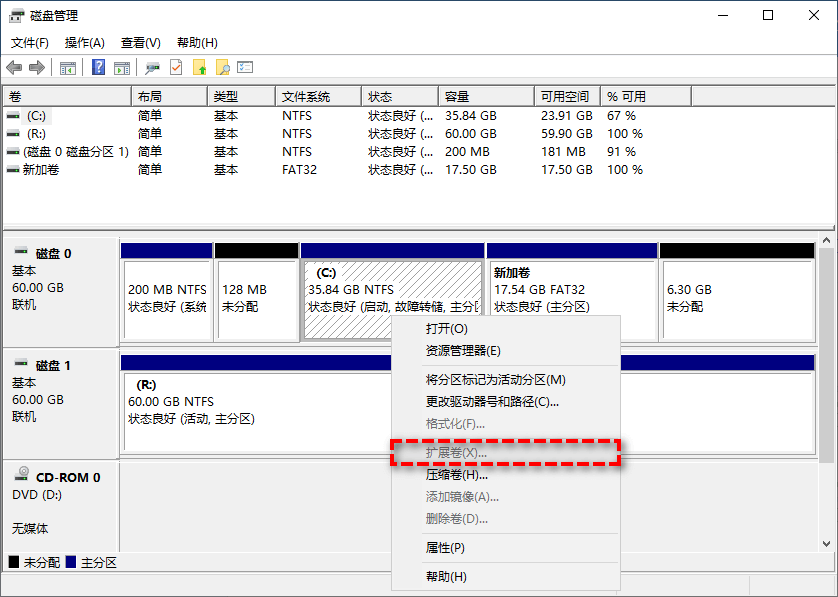The width and height of the screenshot is (838, 597).
Task: Click the magnifier search toolbar icon
Action: click(223, 68)
